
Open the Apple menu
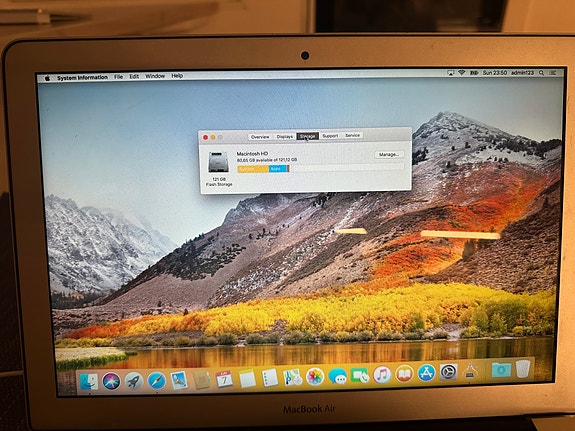coord(47,78)
